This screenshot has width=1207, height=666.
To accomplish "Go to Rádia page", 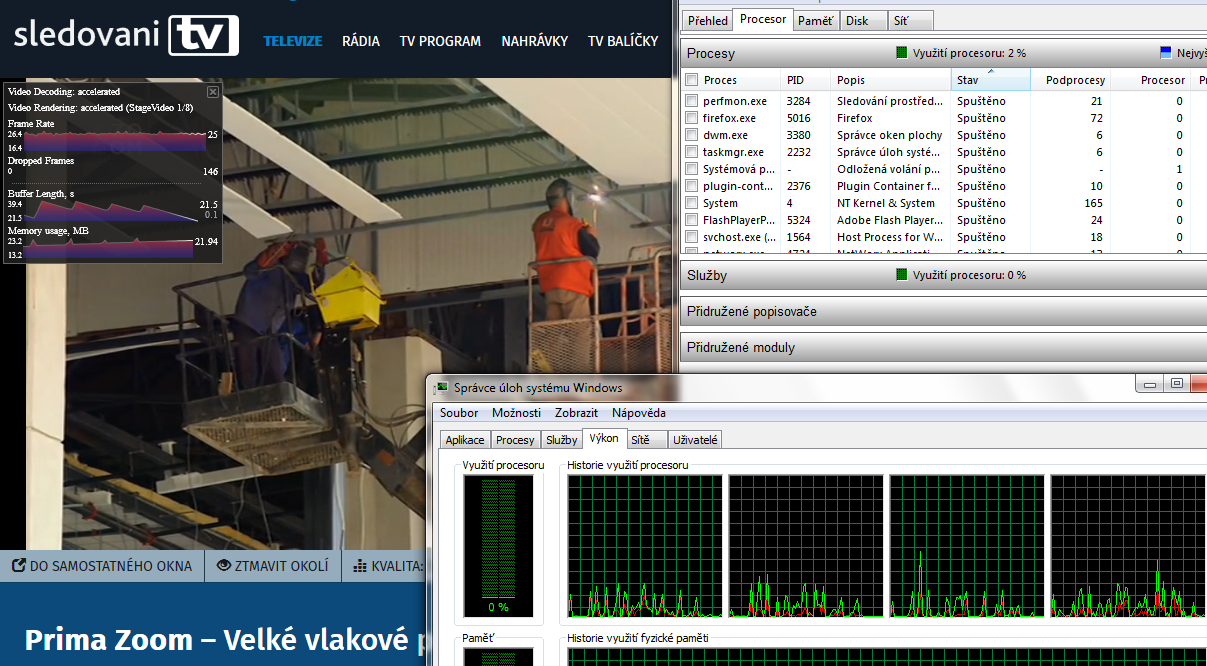I will [361, 41].
